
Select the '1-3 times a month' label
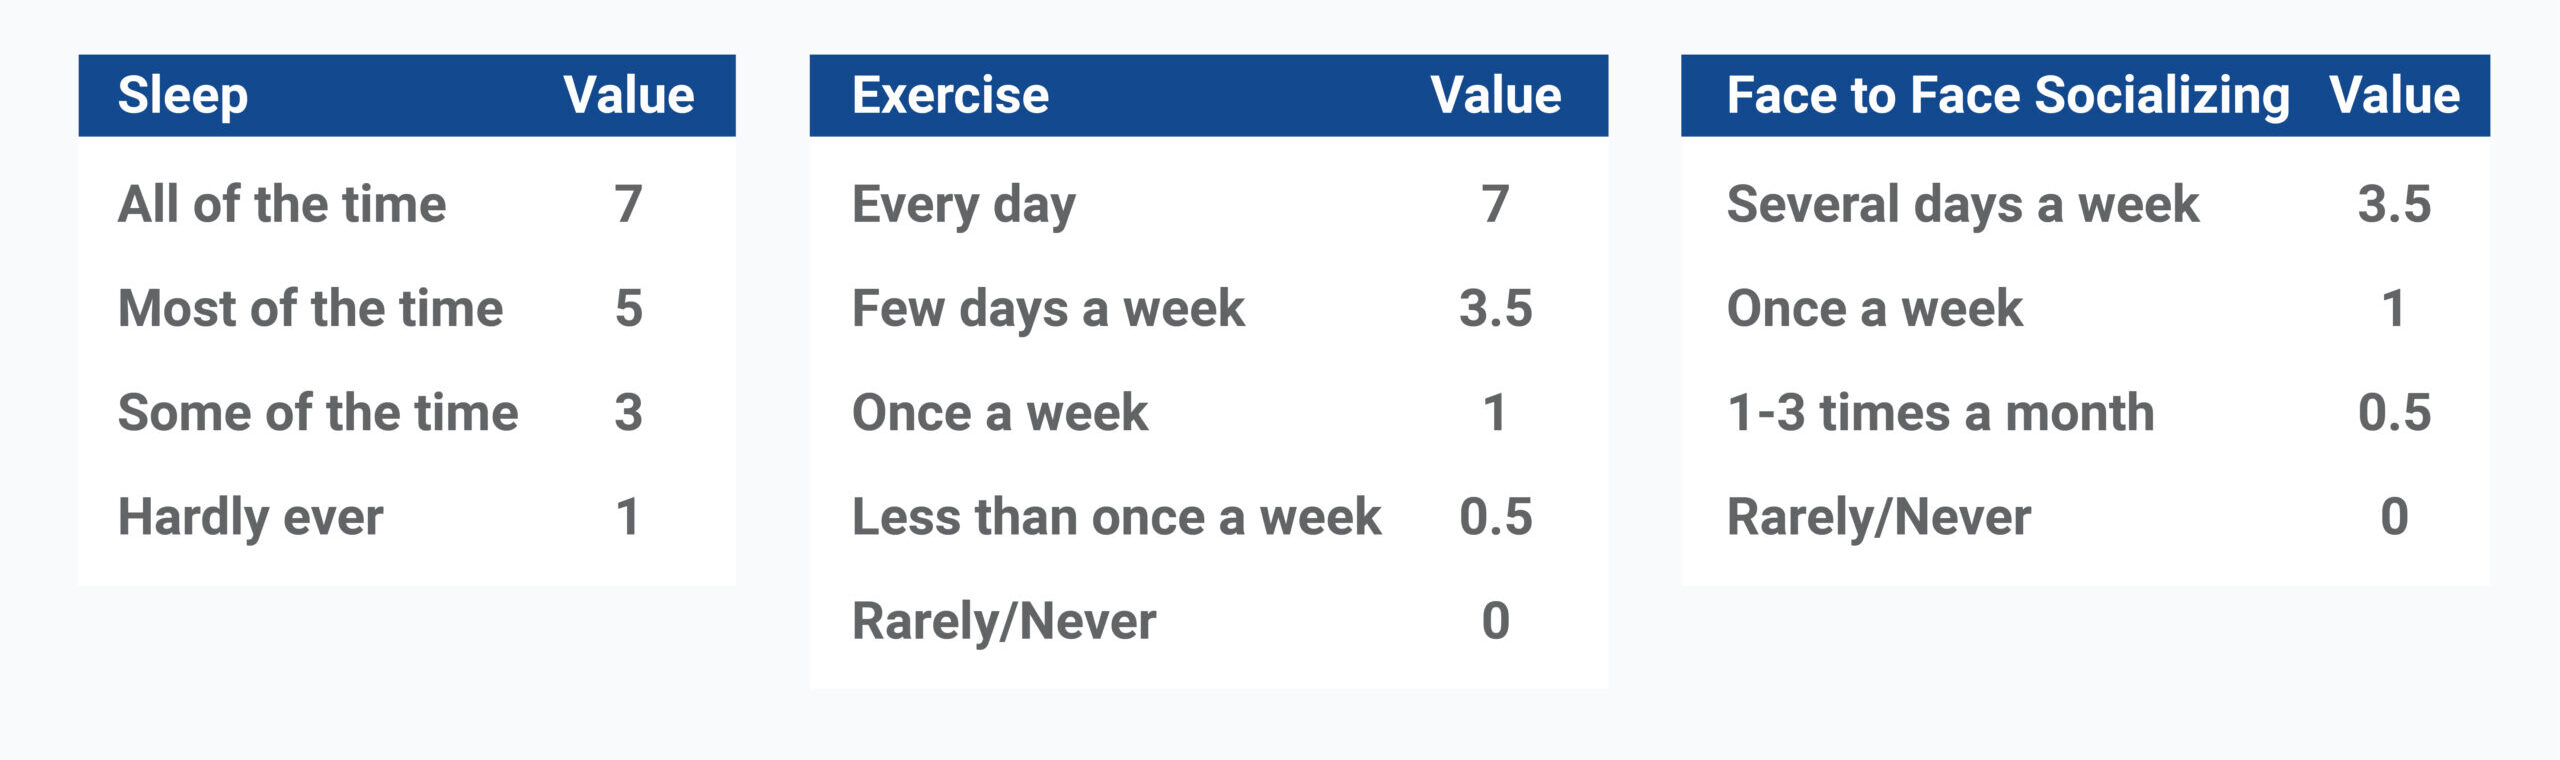point(1940,412)
